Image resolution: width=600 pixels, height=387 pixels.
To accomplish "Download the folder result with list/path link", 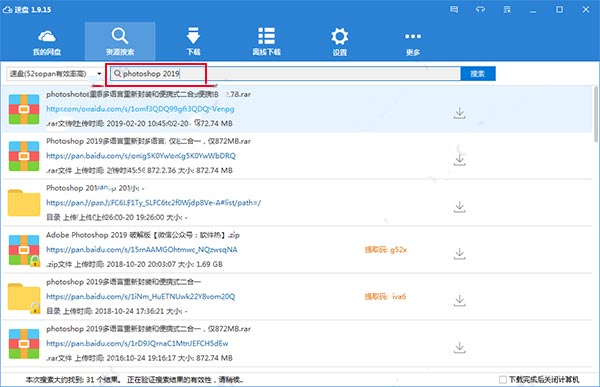I will click(x=460, y=207).
